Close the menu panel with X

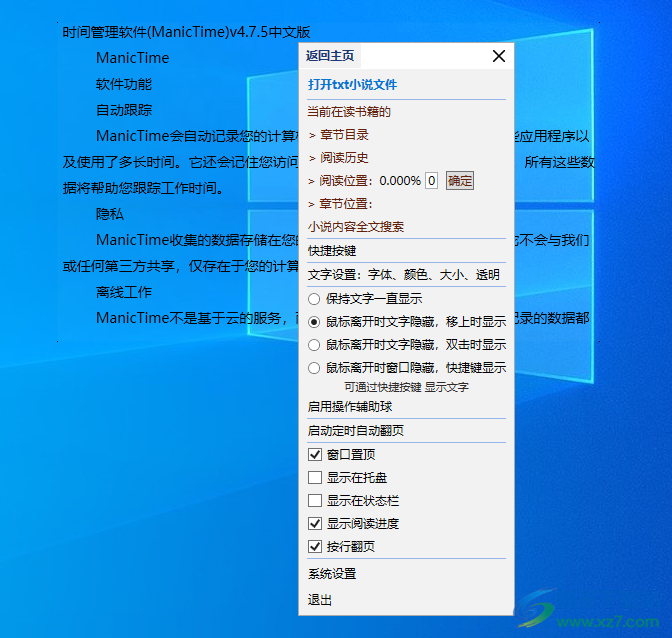click(x=498, y=56)
